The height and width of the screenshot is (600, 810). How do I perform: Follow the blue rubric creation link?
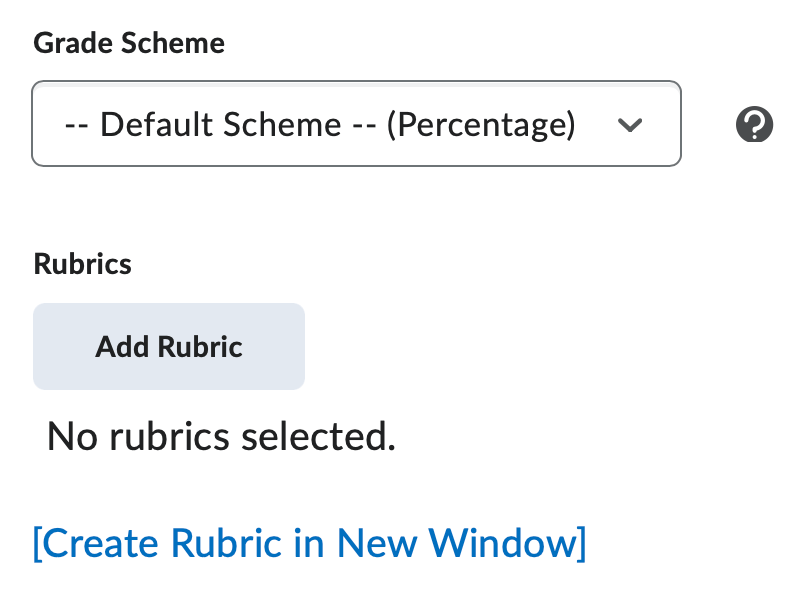pyautogui.click(x=310, y=542)
